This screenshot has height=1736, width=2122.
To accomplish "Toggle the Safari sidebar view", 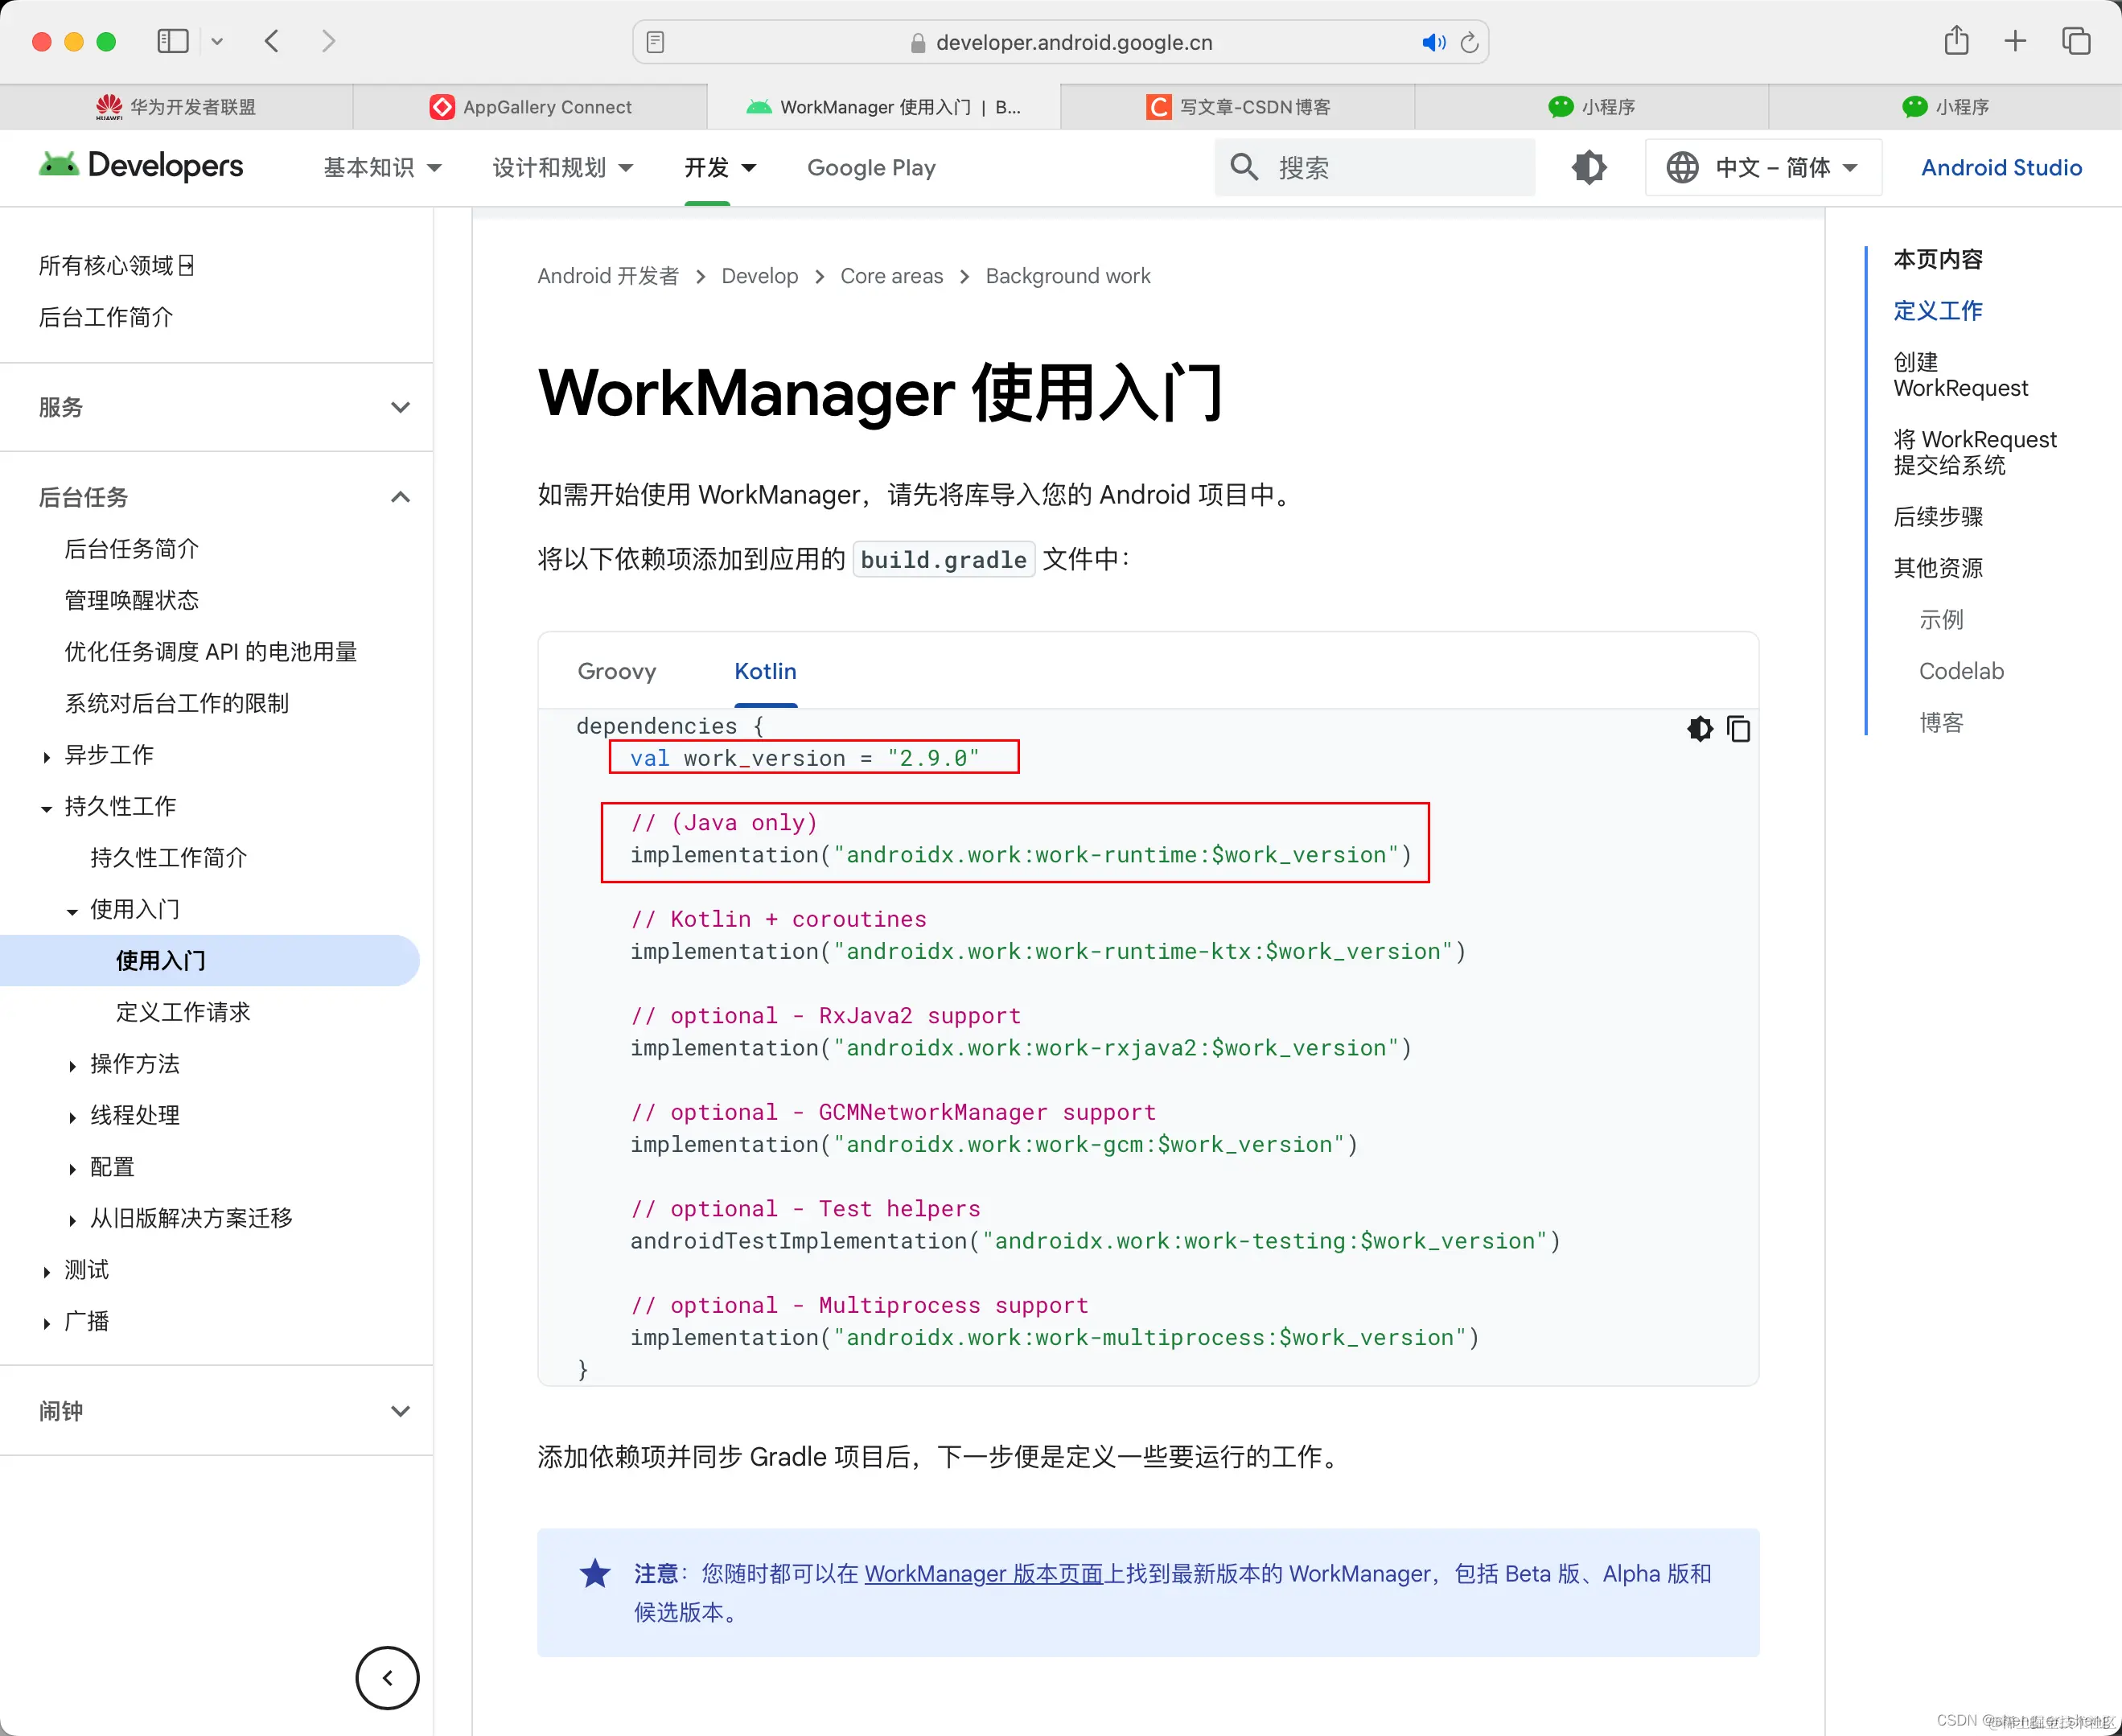I will 172,41.
